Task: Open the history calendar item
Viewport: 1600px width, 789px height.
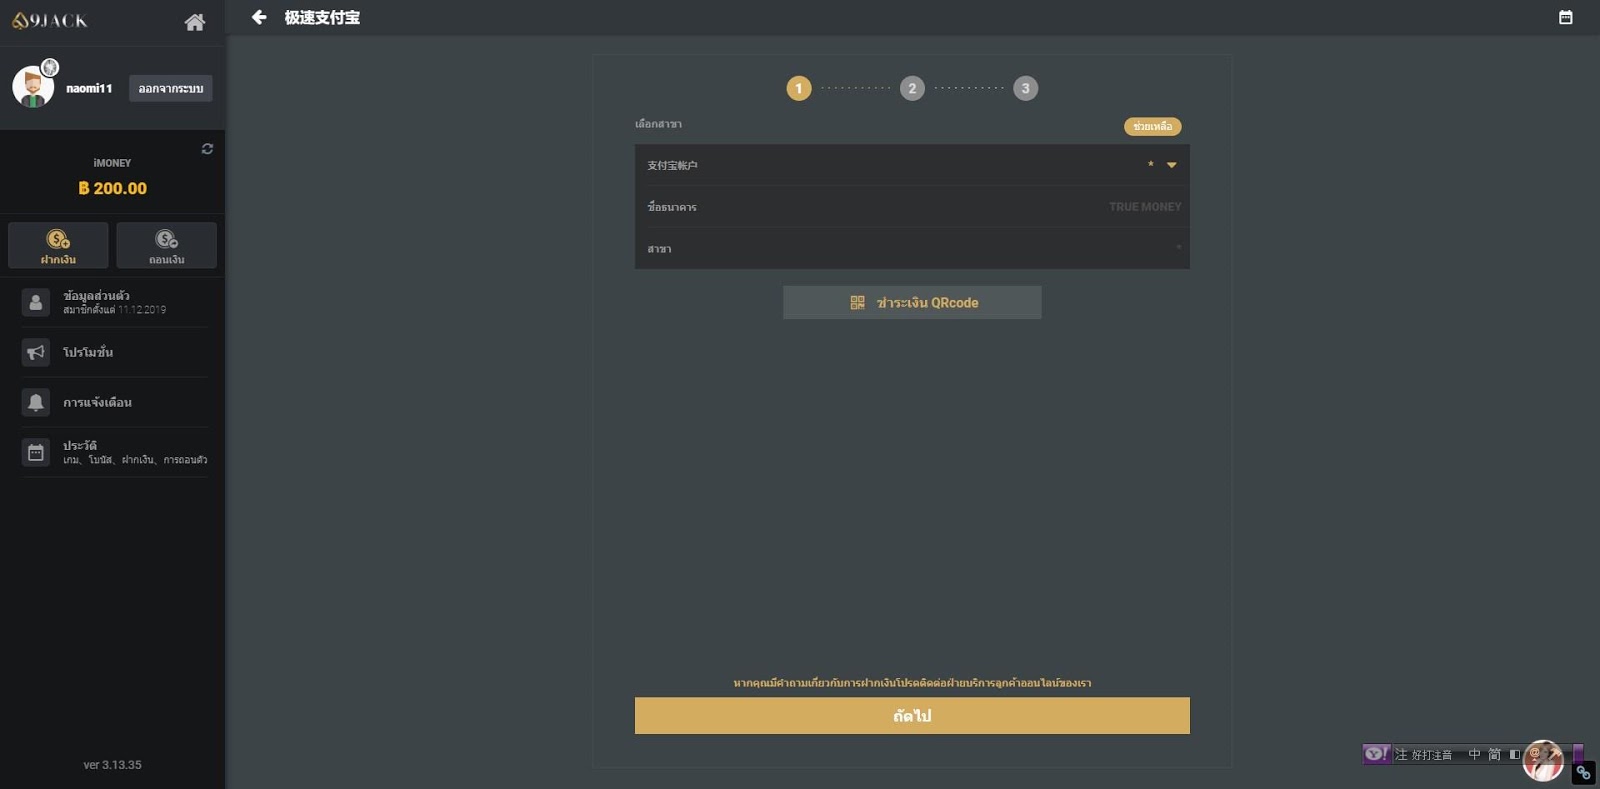Action: [114, 452]
